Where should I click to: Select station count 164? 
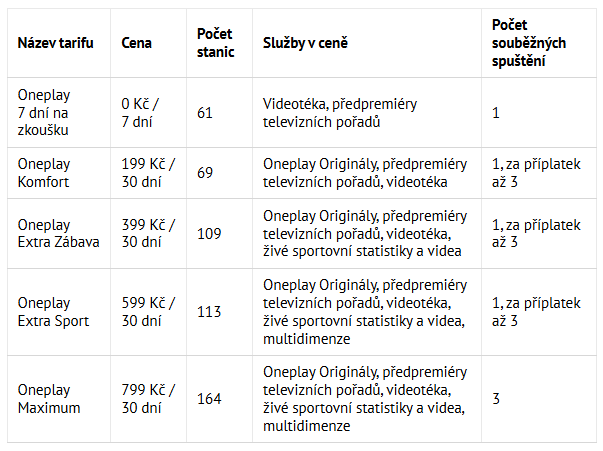coord(209,399)
